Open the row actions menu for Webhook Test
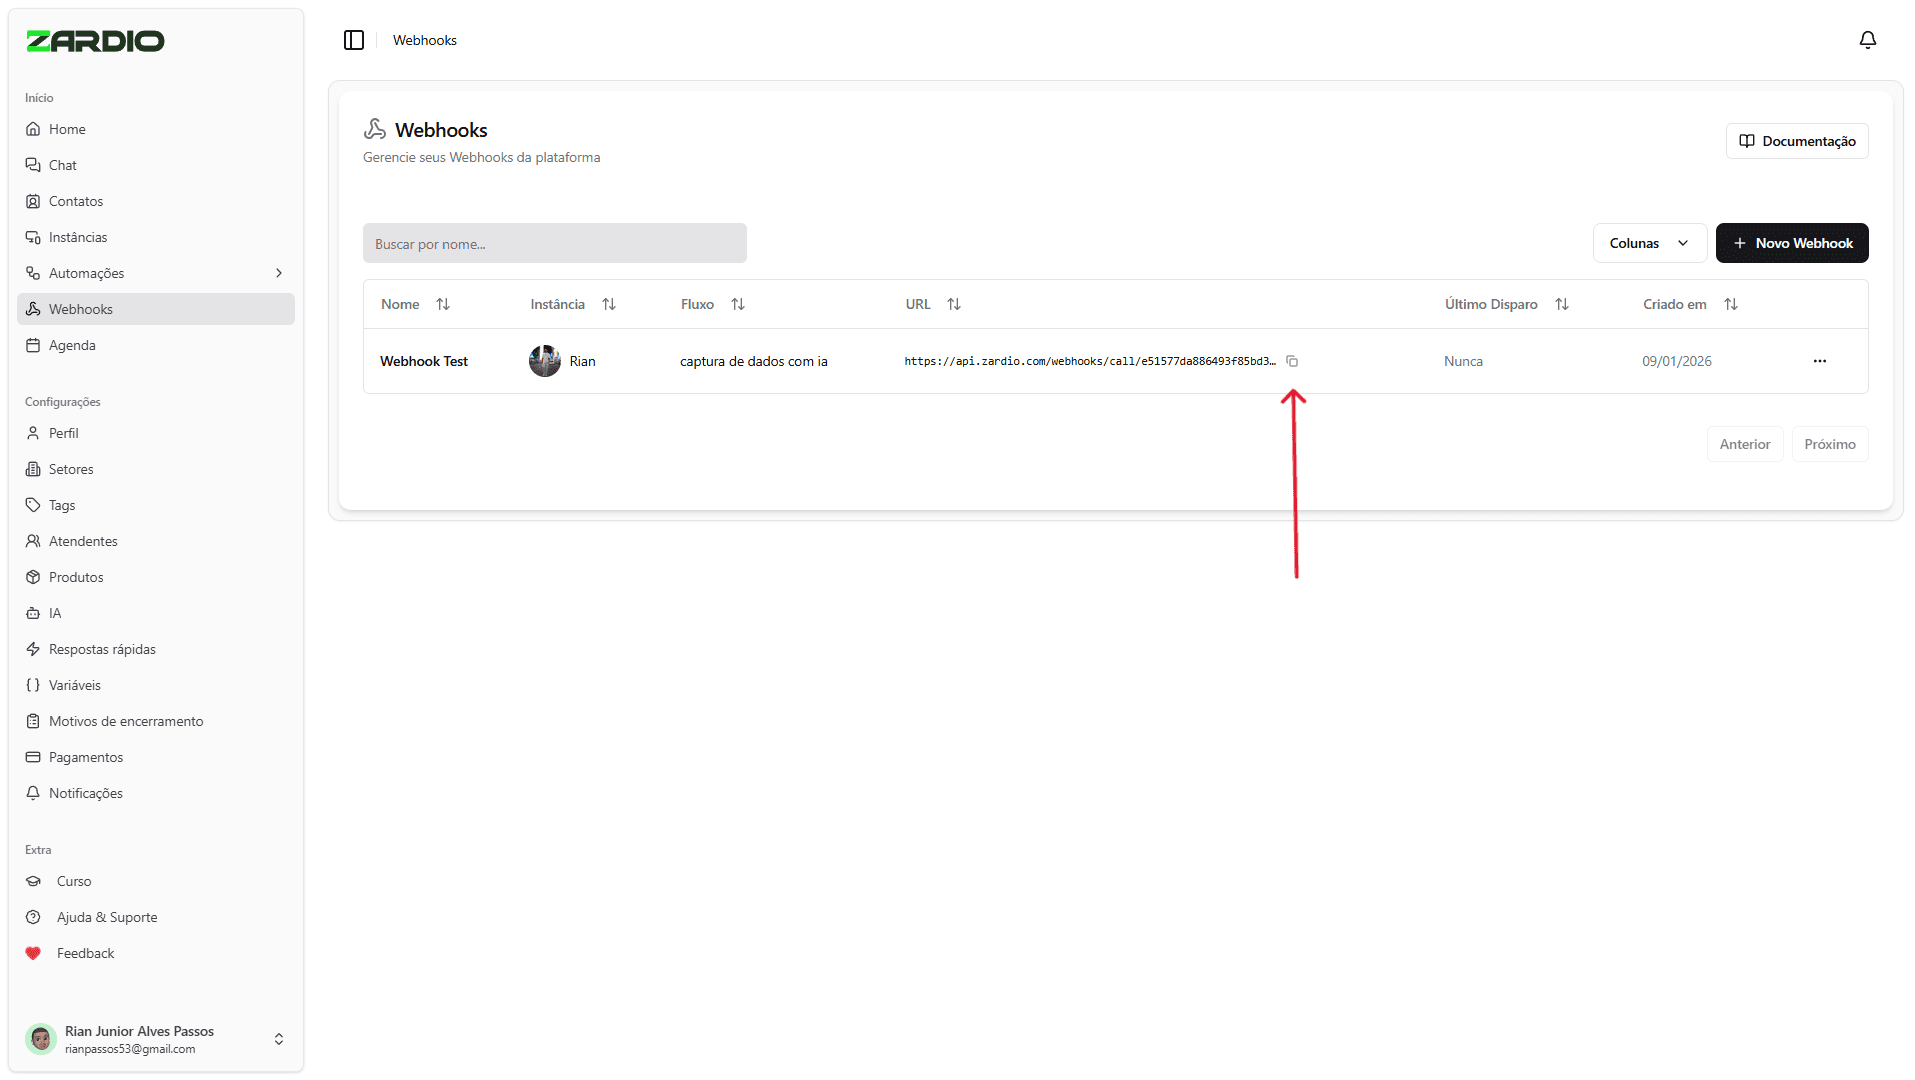Viewport: 1915px width, 1080px height. (x=1819, y=361)
